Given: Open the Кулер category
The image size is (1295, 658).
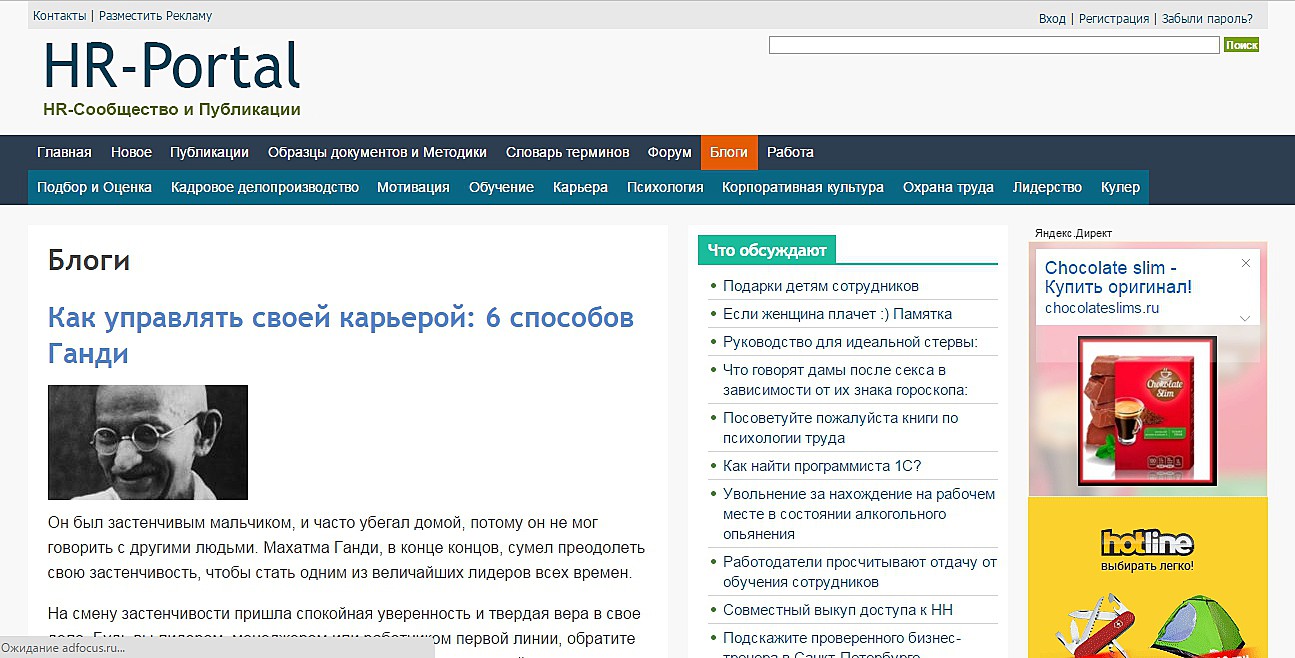Looking at the screenshot, I should click(1120, 187).
